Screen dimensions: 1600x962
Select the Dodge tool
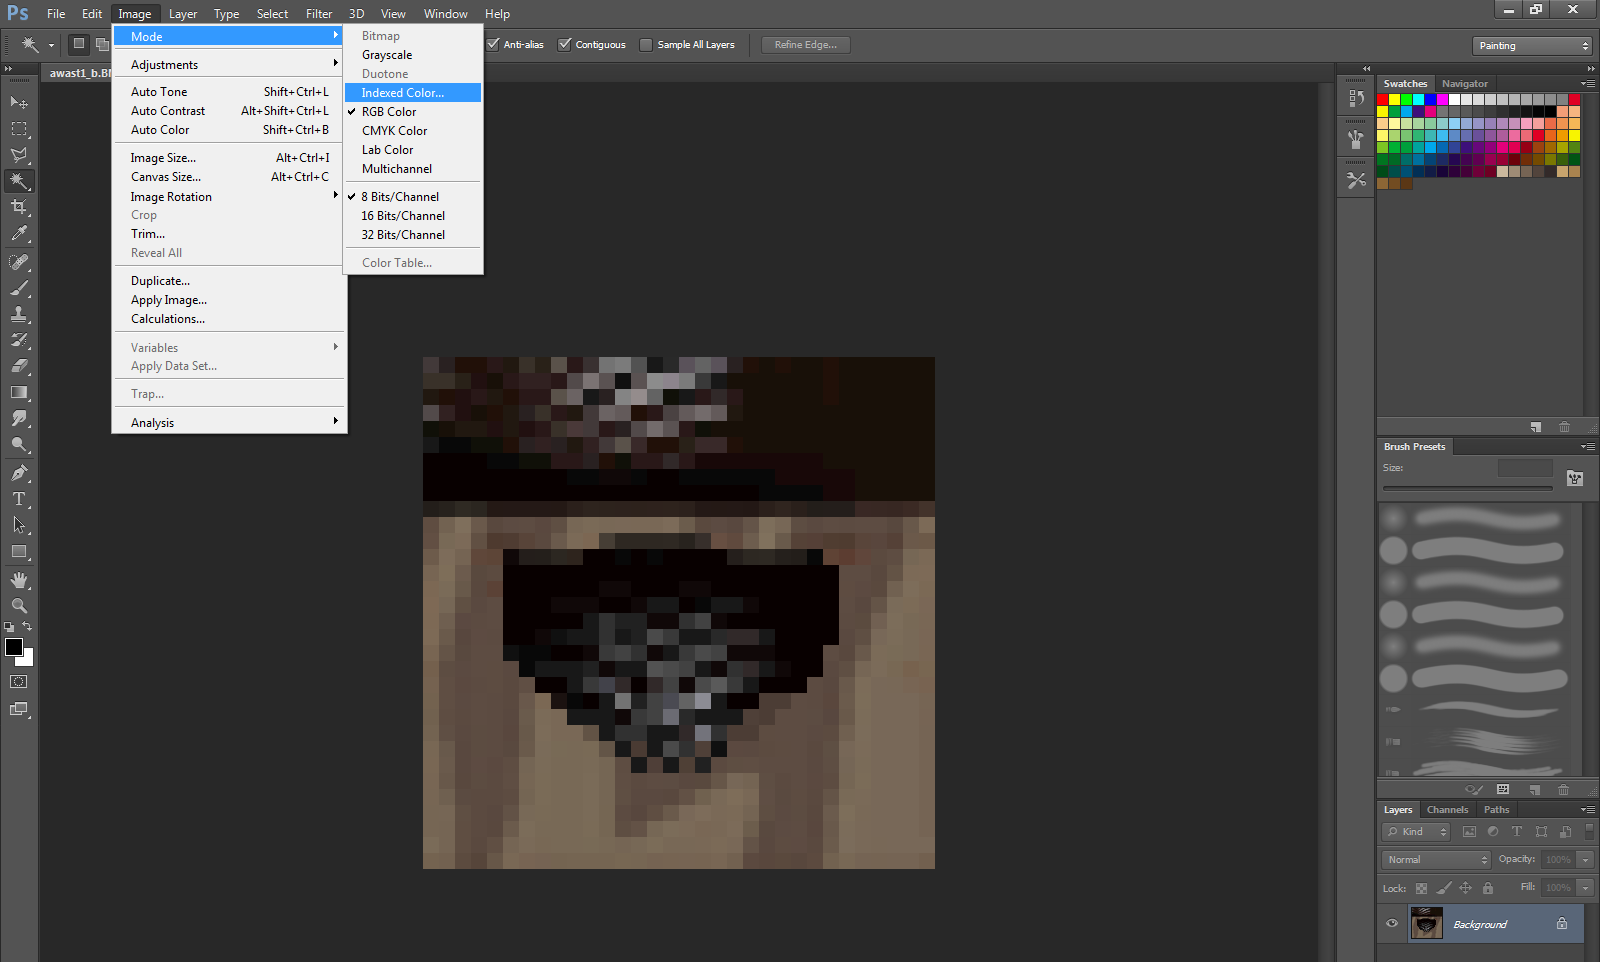(19, 444)
